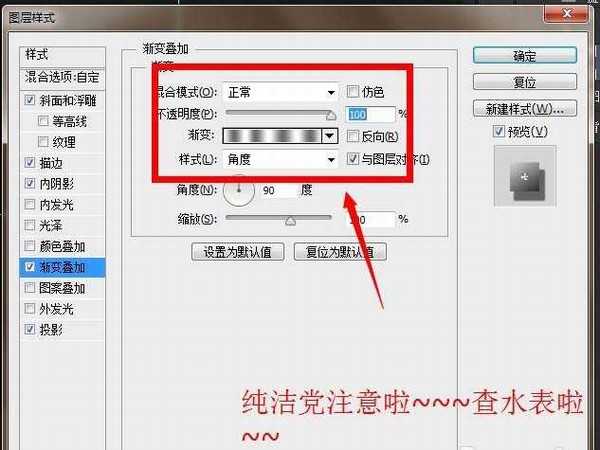Toggle the 斜面和浮雕 checkbox
Screen dimensions: 600x450
(x=30, y=100)
